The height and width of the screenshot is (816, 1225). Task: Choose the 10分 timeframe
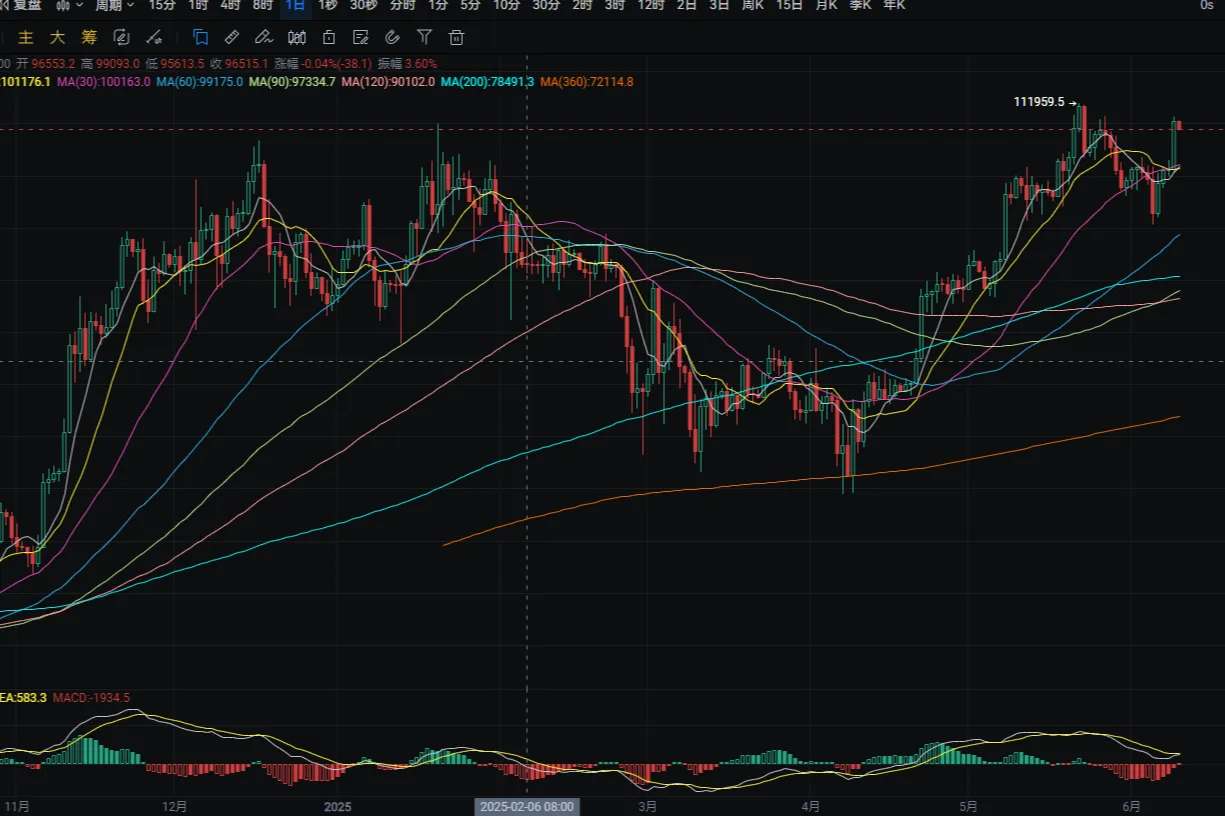click(x=507, y=5)
